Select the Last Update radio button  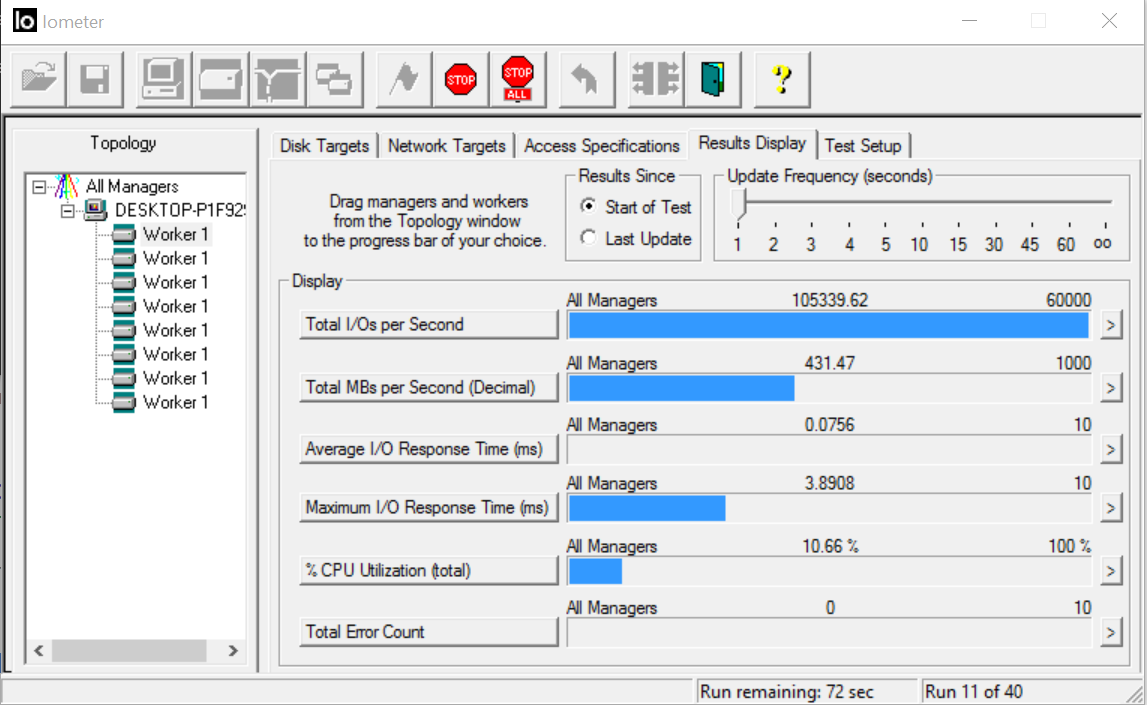point(588,239)
